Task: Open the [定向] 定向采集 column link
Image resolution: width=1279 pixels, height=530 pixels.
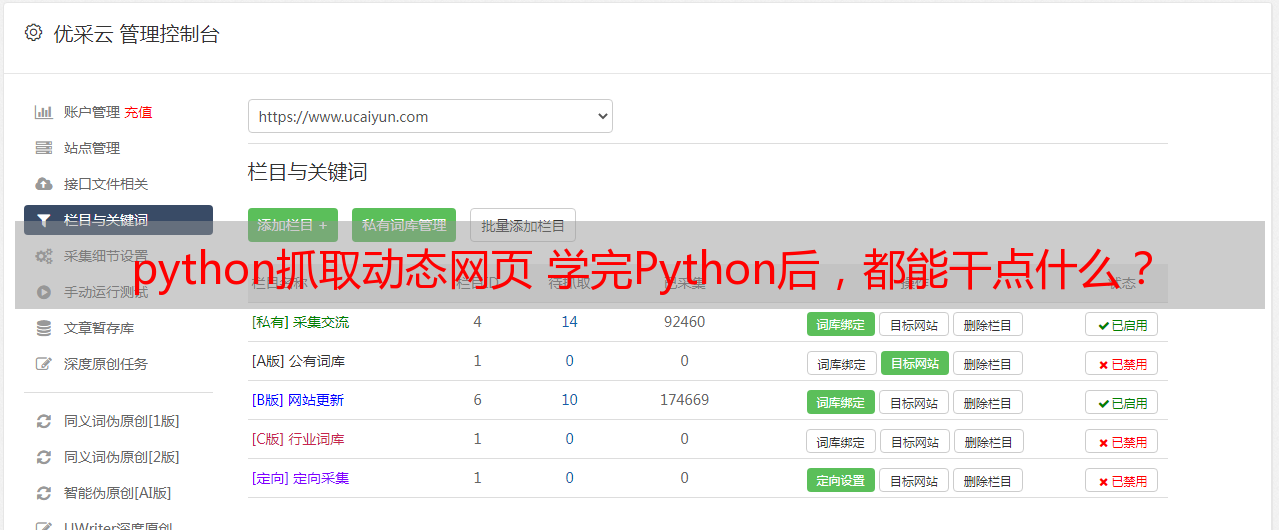Action: [300, 478]
